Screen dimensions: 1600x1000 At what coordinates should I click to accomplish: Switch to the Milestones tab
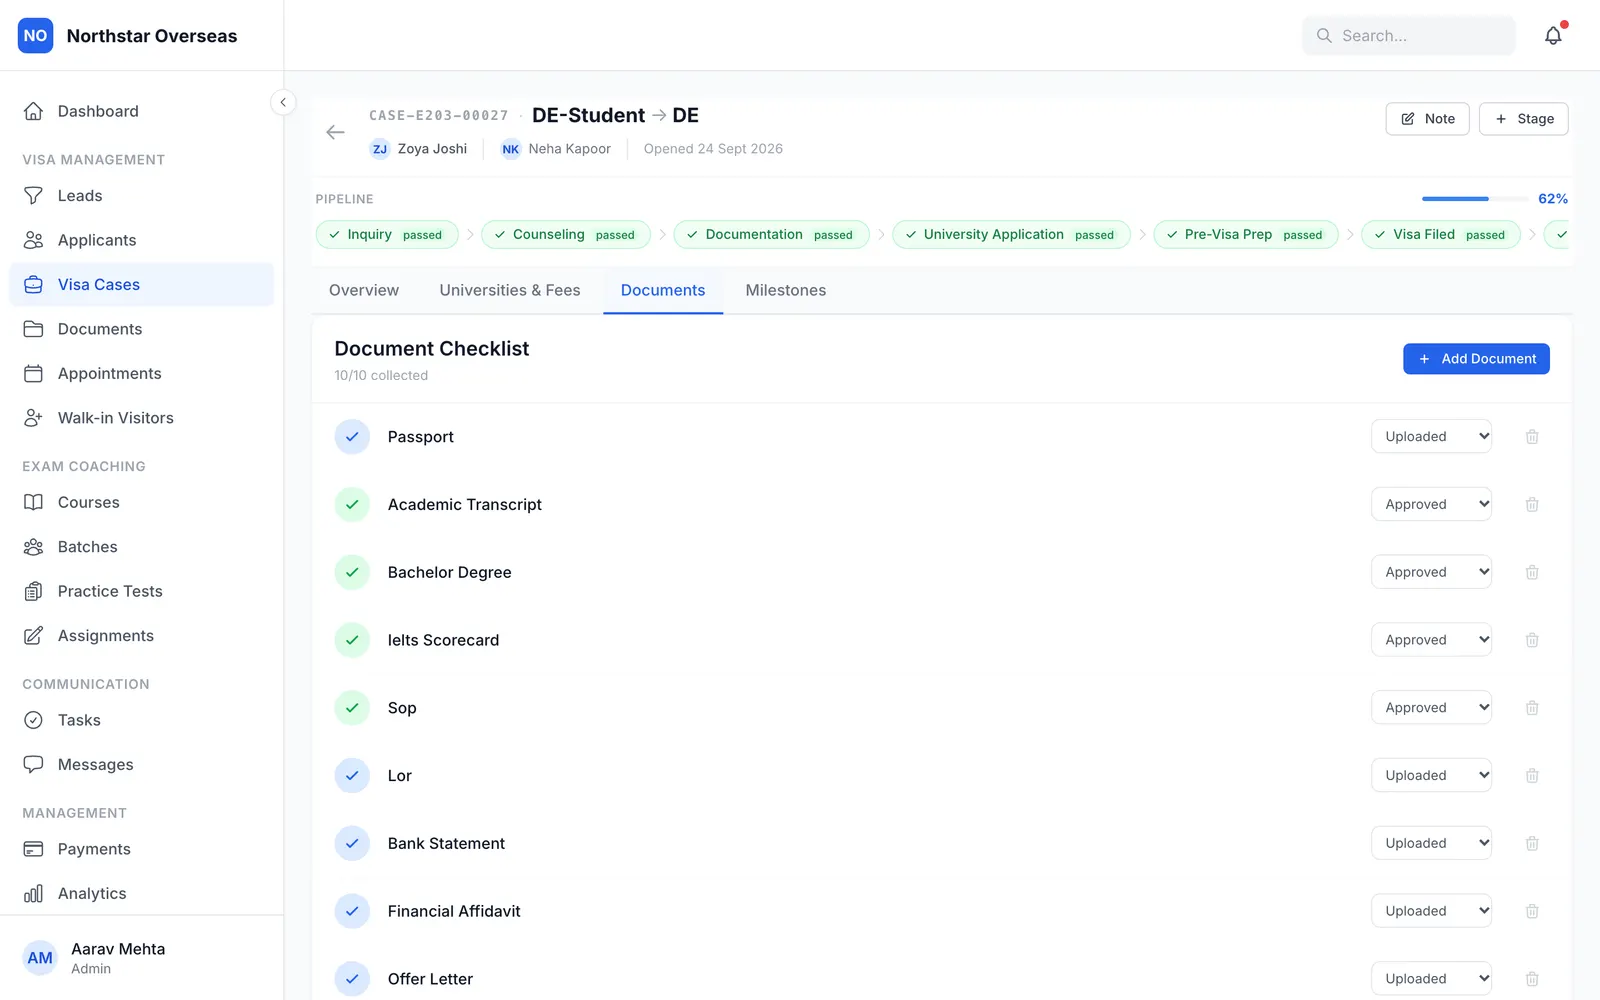786,290
